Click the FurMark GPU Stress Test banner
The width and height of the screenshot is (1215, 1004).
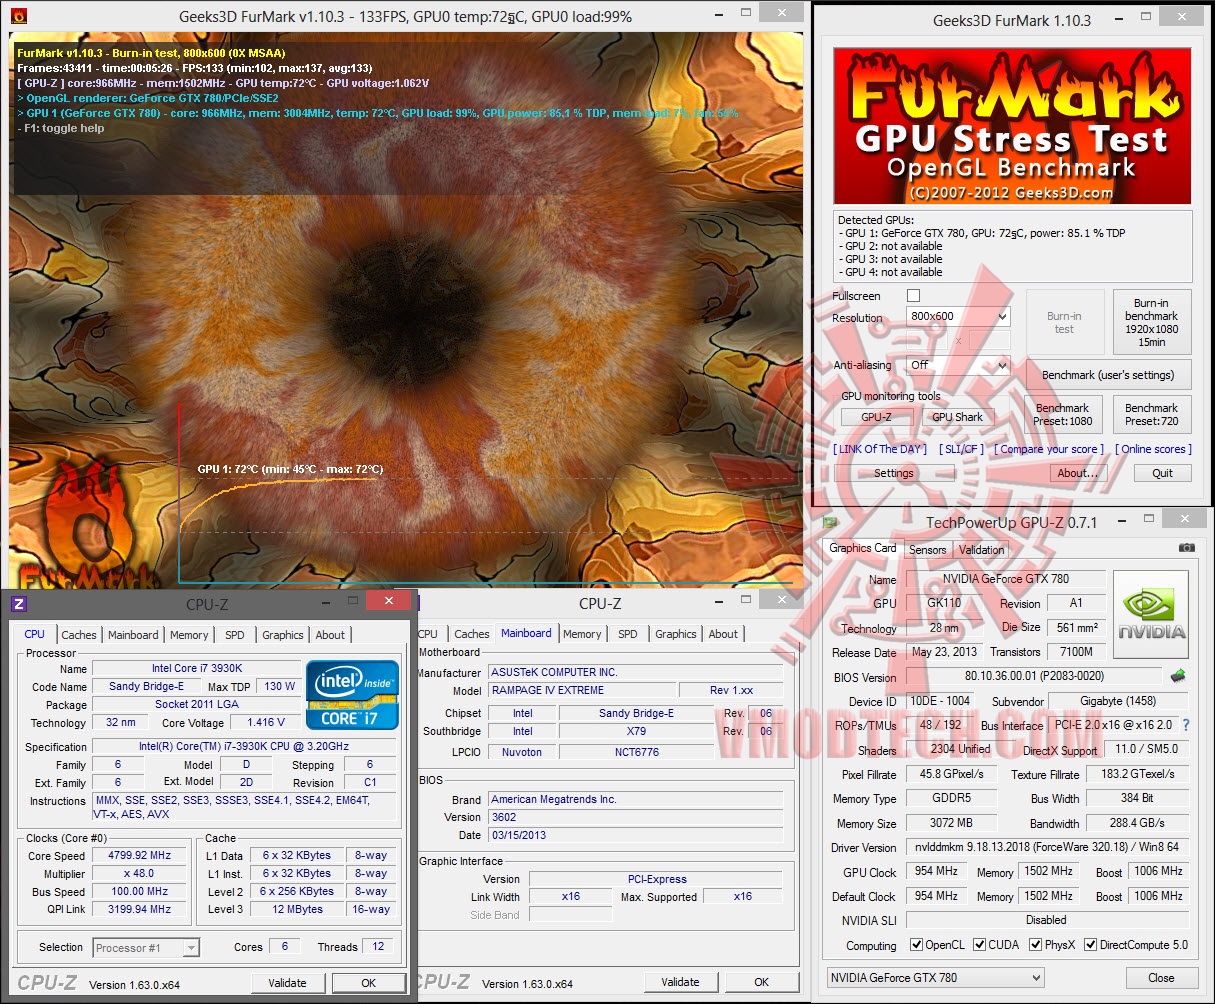1012,125
